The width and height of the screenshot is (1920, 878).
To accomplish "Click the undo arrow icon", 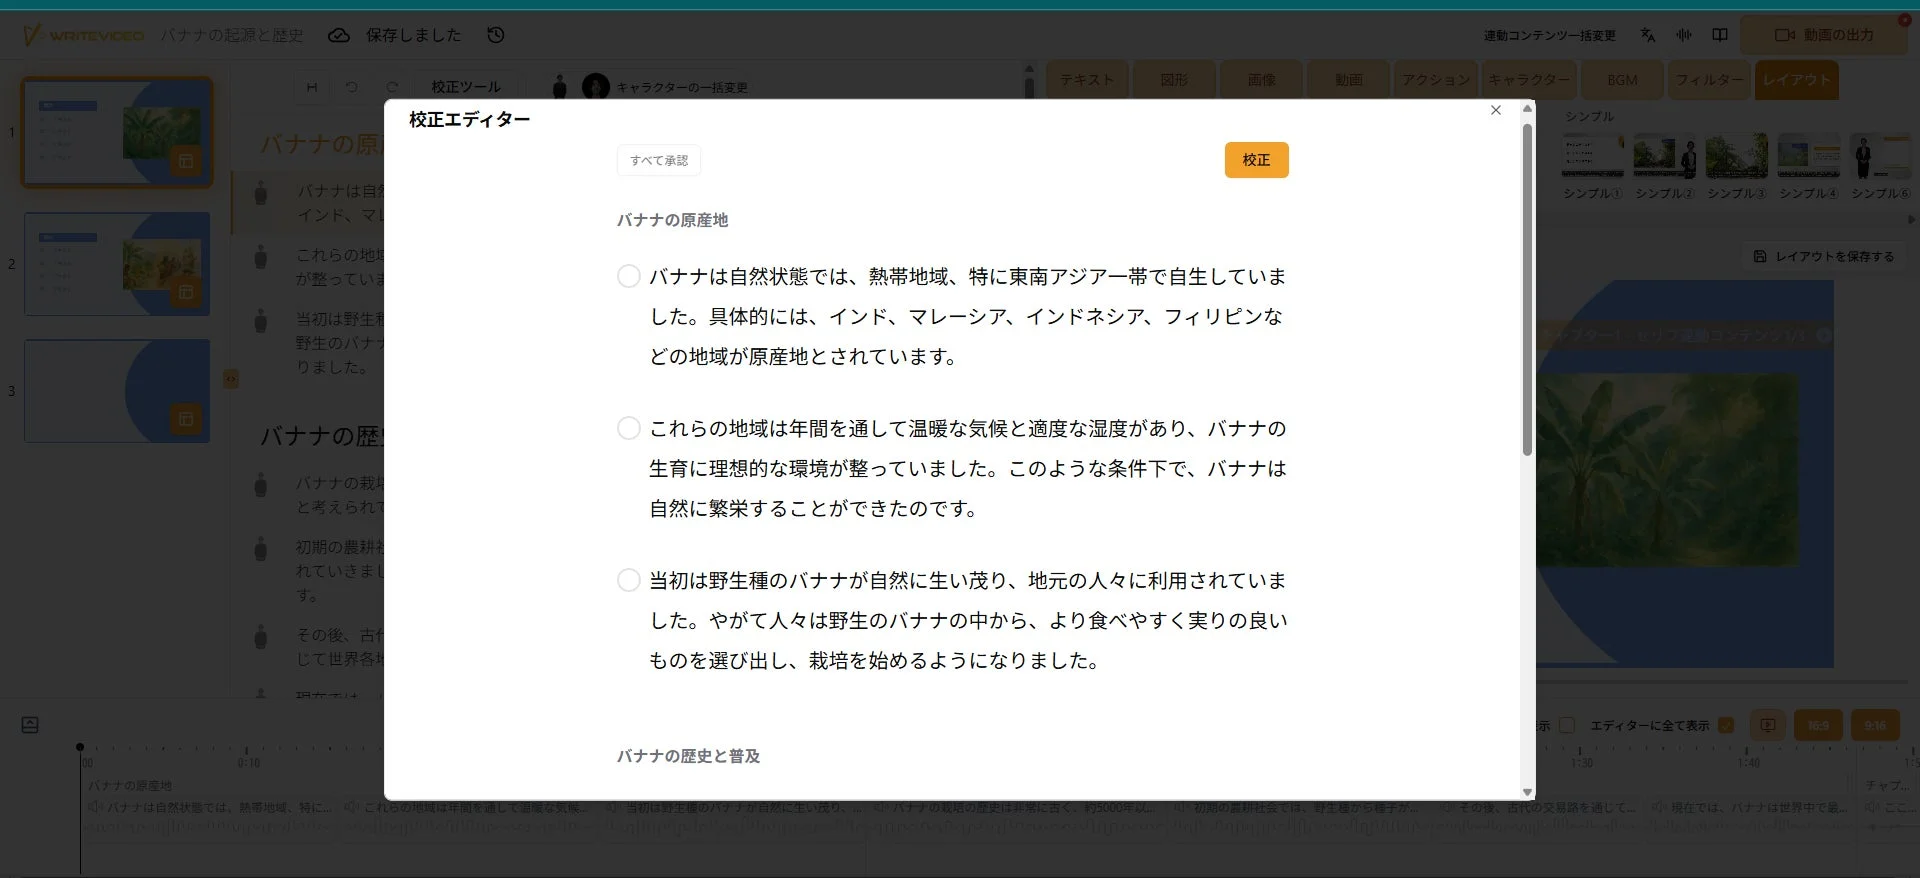I will (352, 87).
